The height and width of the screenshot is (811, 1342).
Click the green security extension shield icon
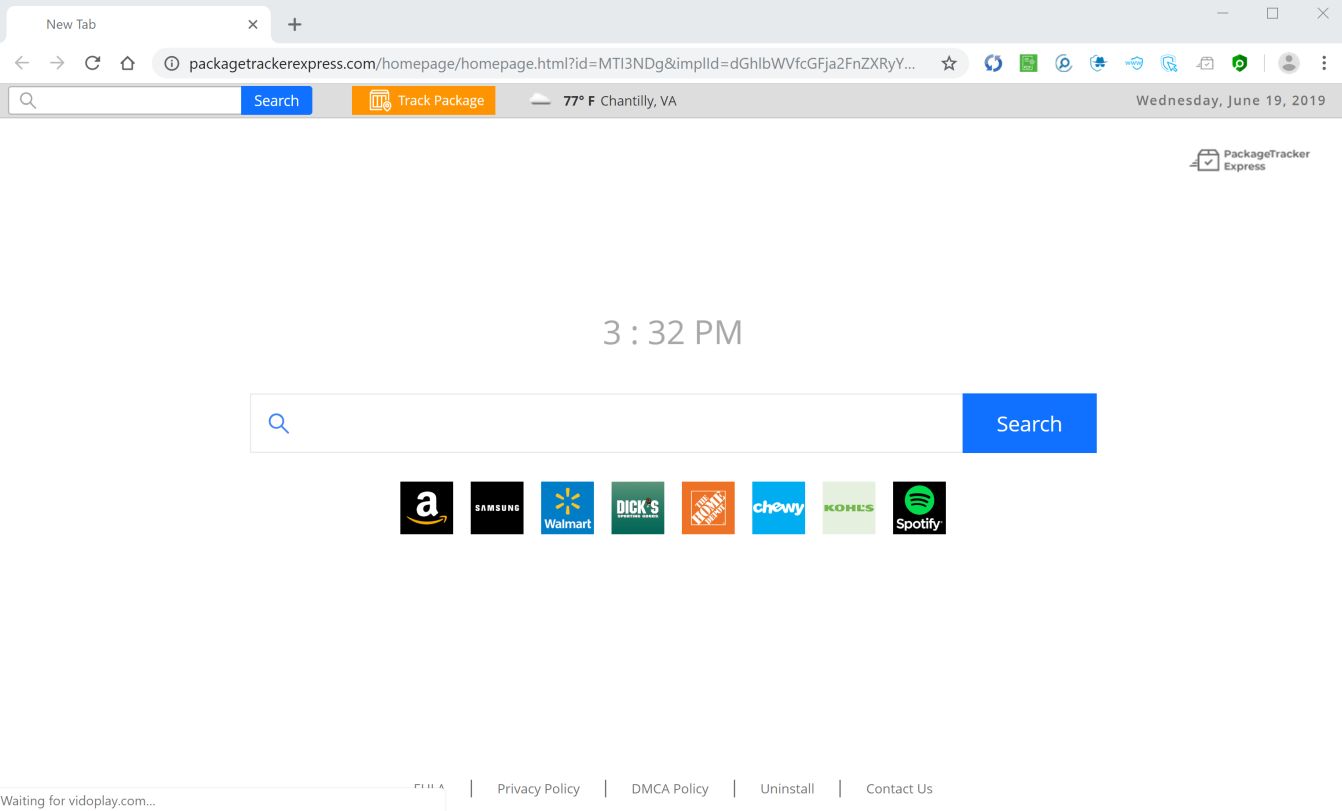point(1239,62)
